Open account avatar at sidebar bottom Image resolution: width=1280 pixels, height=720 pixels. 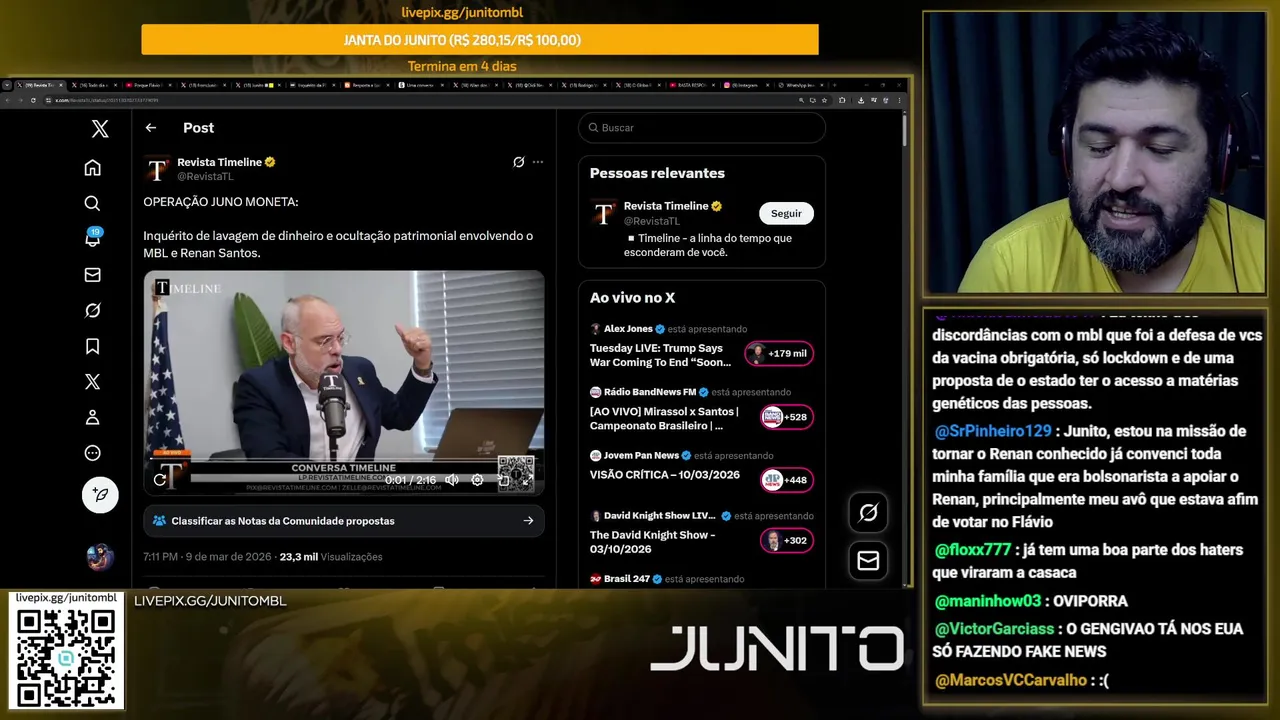click(100, 556)
